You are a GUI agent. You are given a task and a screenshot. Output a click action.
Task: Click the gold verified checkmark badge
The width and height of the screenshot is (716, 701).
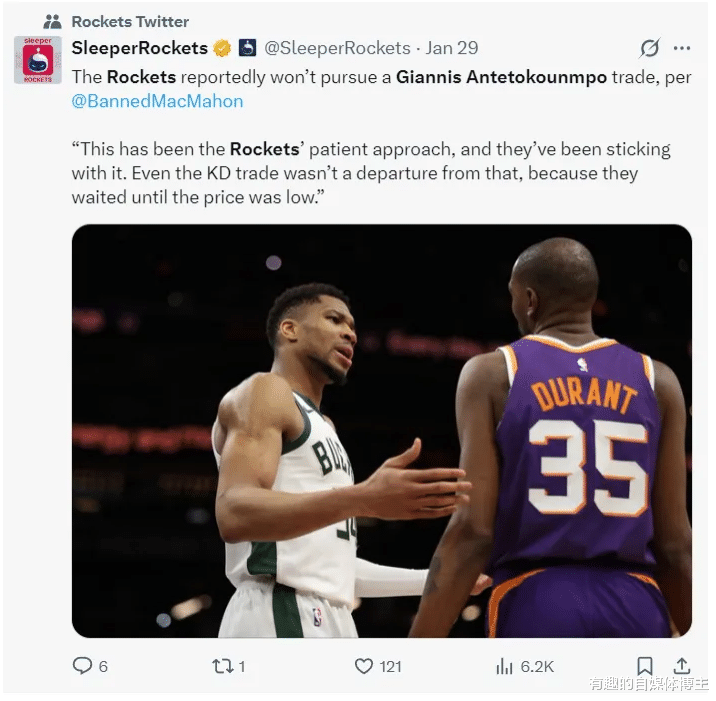click(x=222, y=48)
